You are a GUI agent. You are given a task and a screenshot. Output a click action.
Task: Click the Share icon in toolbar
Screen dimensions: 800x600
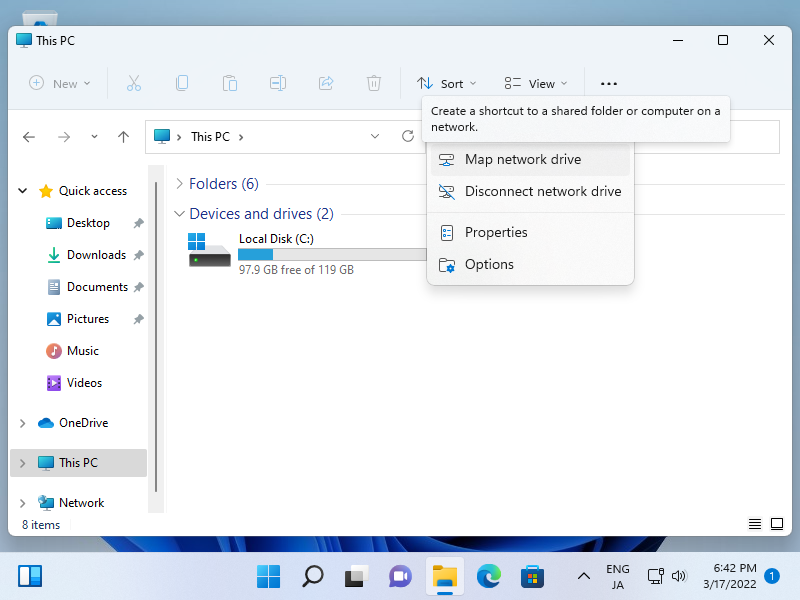pyautogui.click(x=326, y=84)
